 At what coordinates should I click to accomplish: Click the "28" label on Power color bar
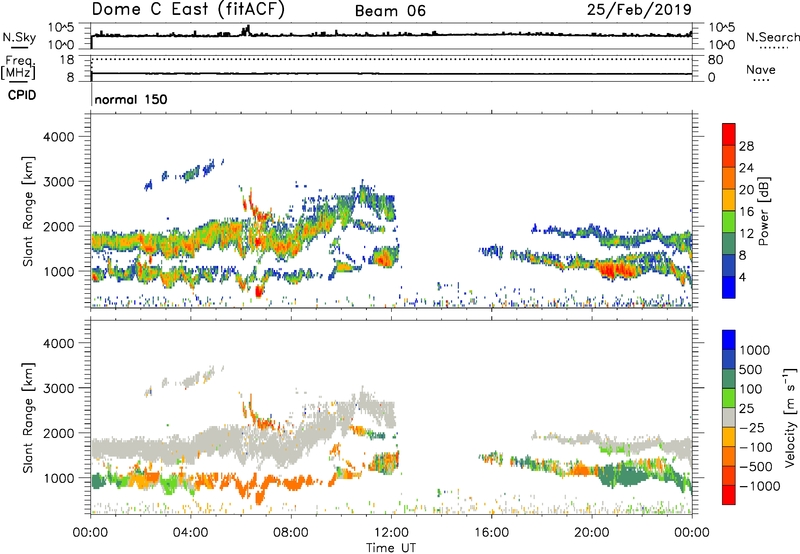746,146
